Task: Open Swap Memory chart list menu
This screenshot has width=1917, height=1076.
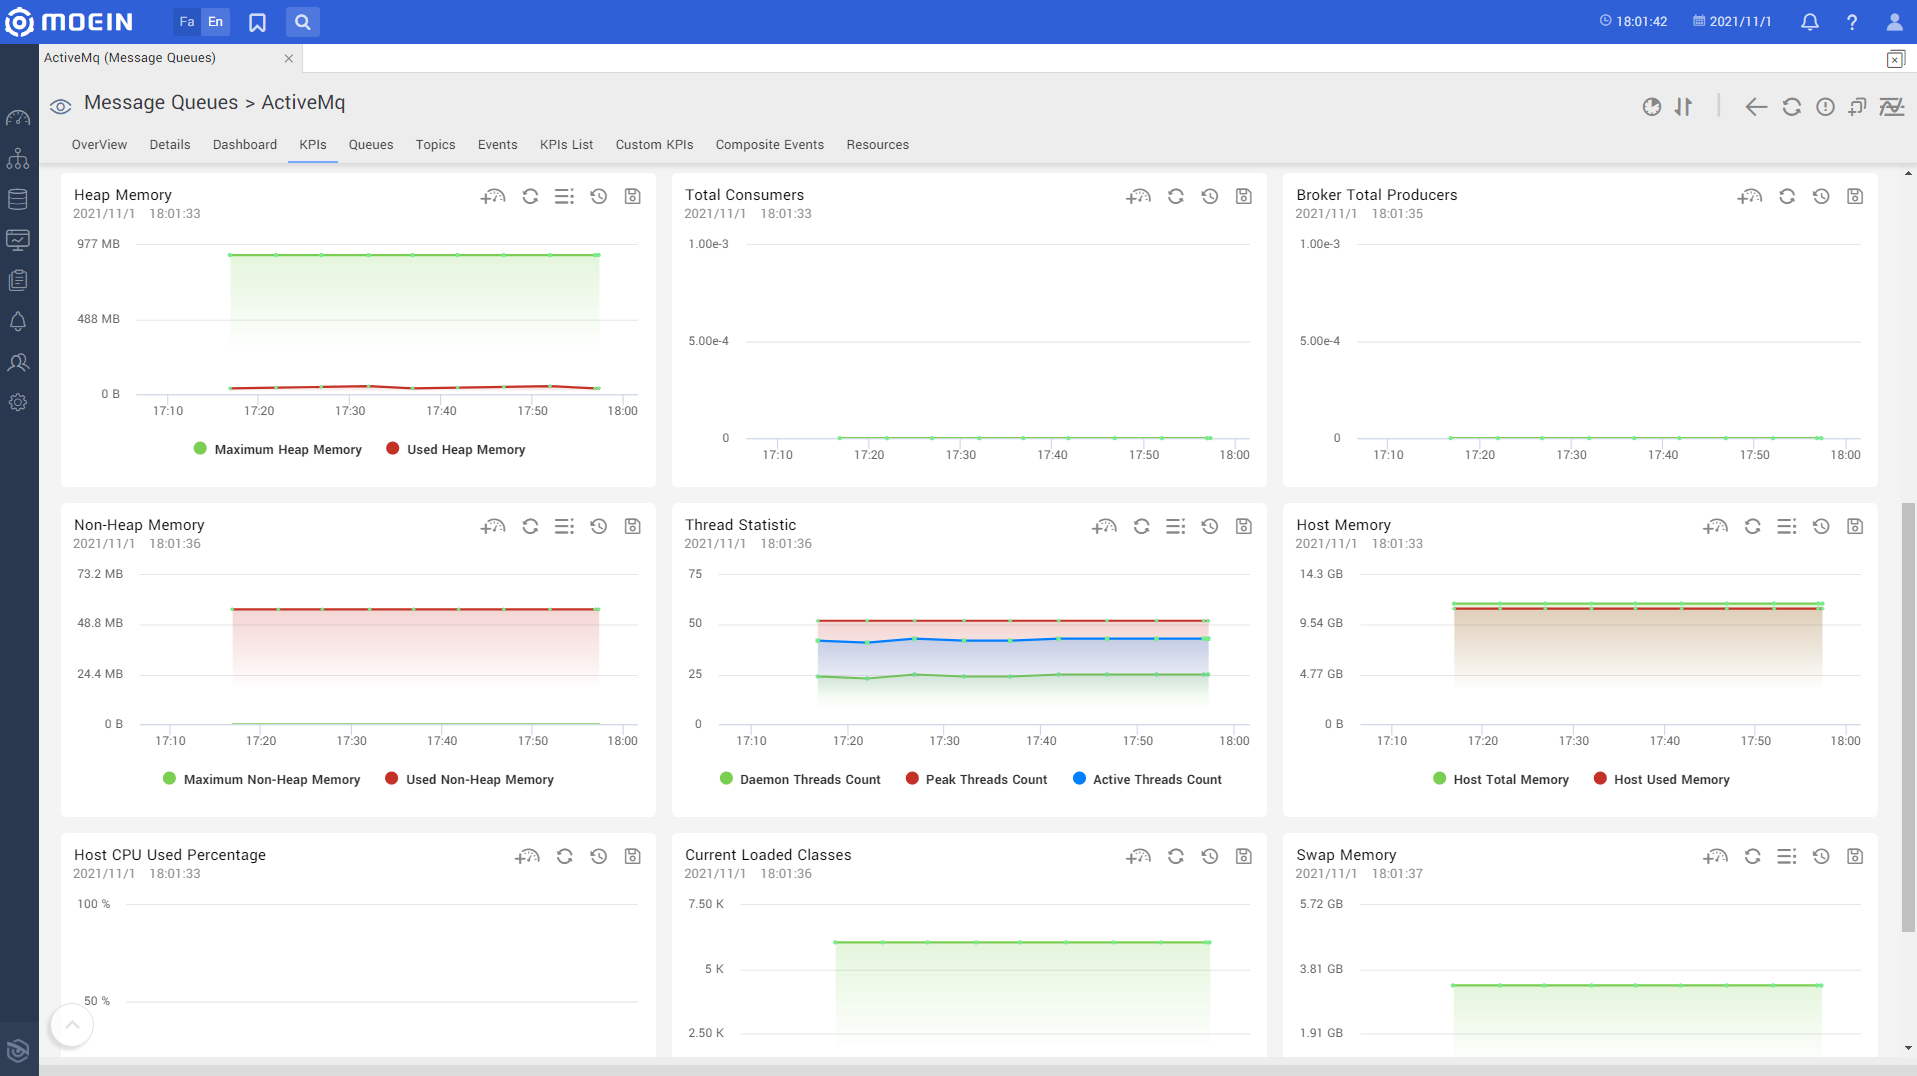Action: 1787,856
